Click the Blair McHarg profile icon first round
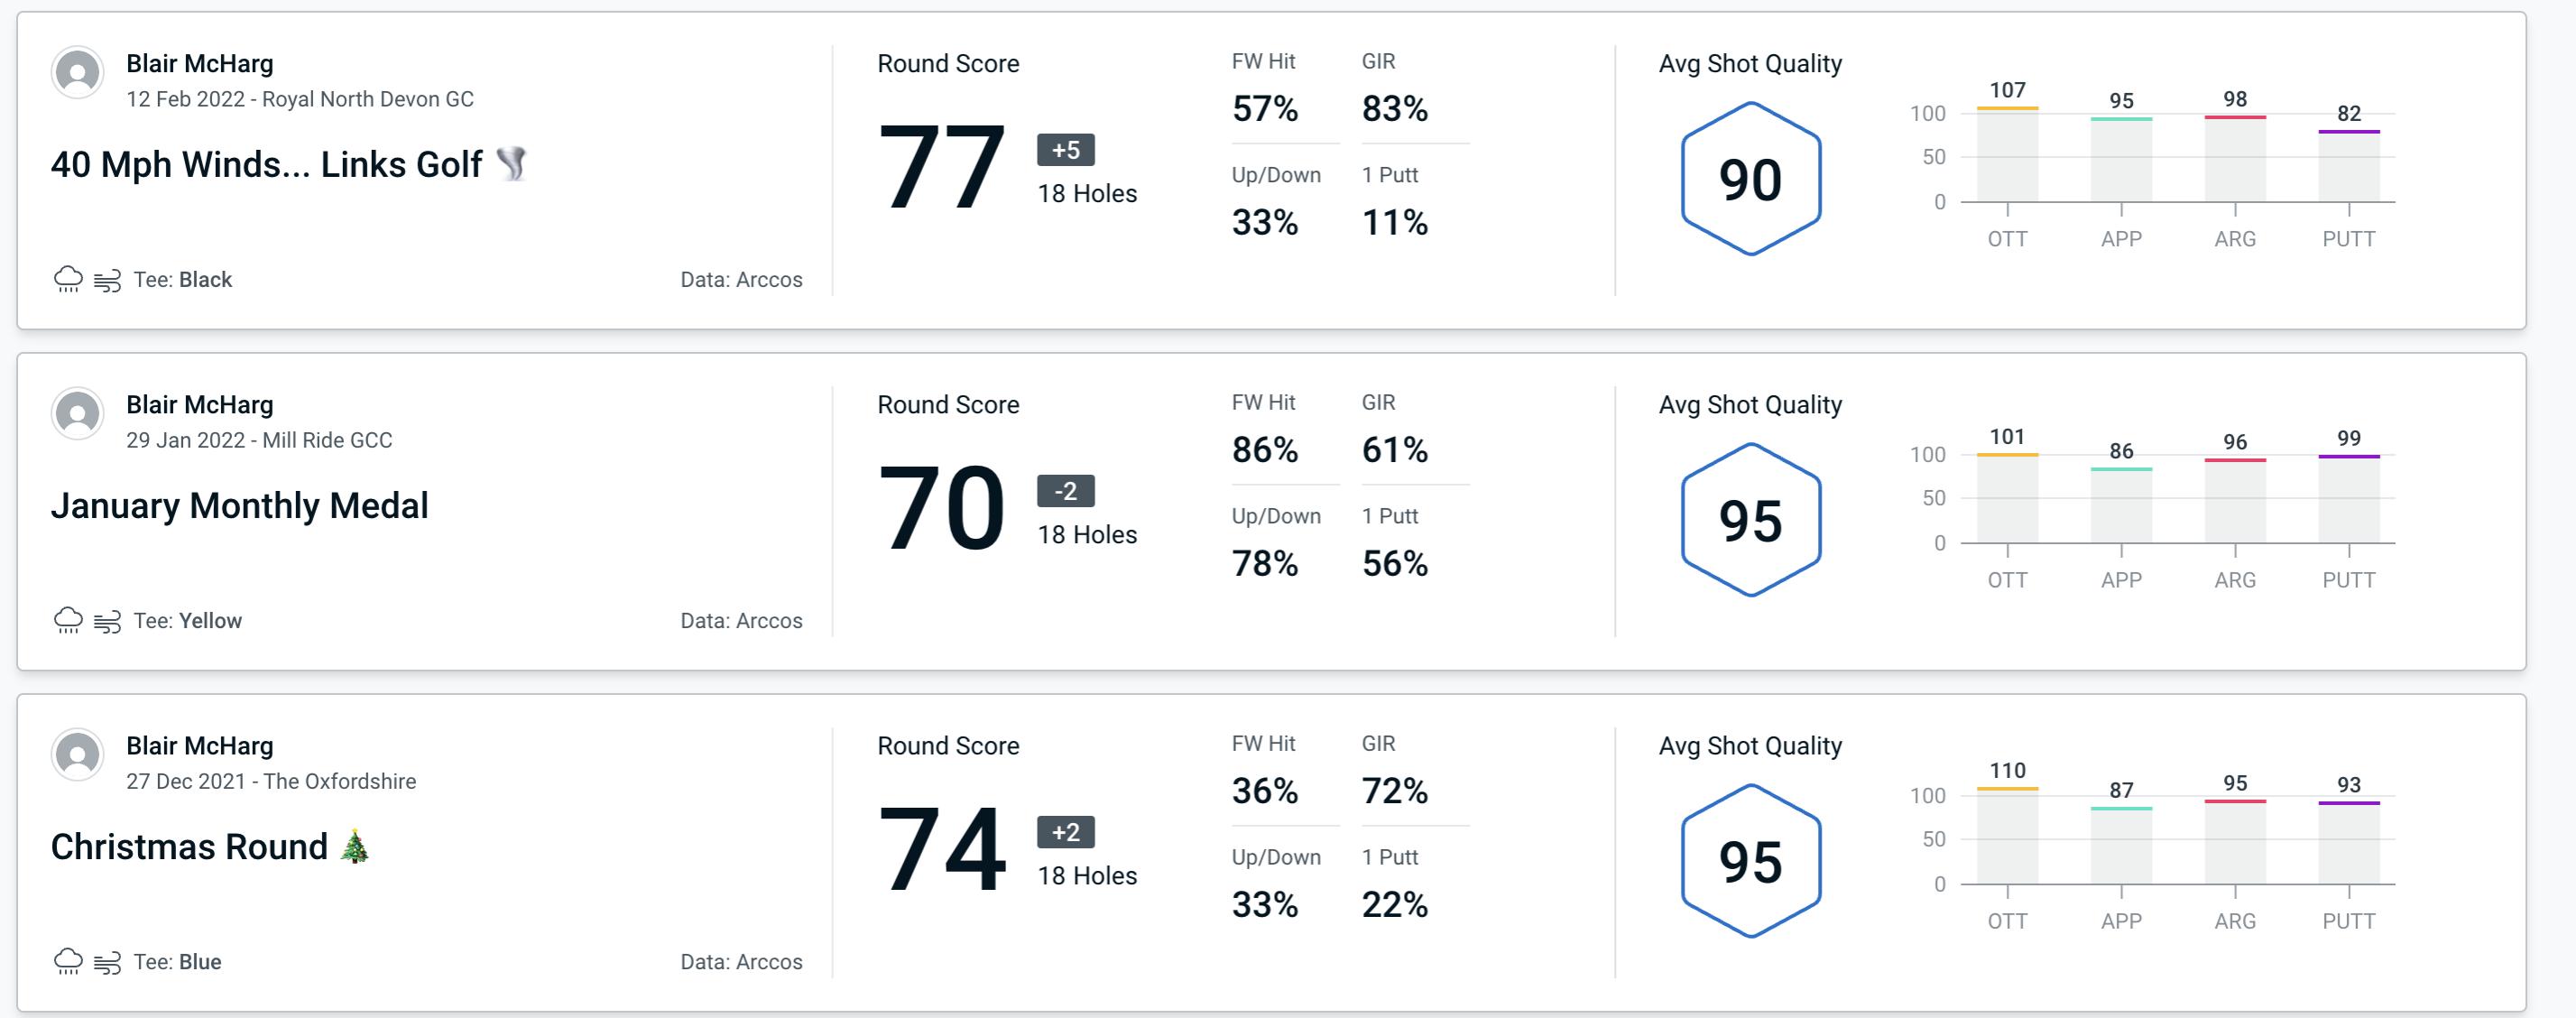The width and height of the screenshot is (2576, 1018). click(x=78, y=78)
